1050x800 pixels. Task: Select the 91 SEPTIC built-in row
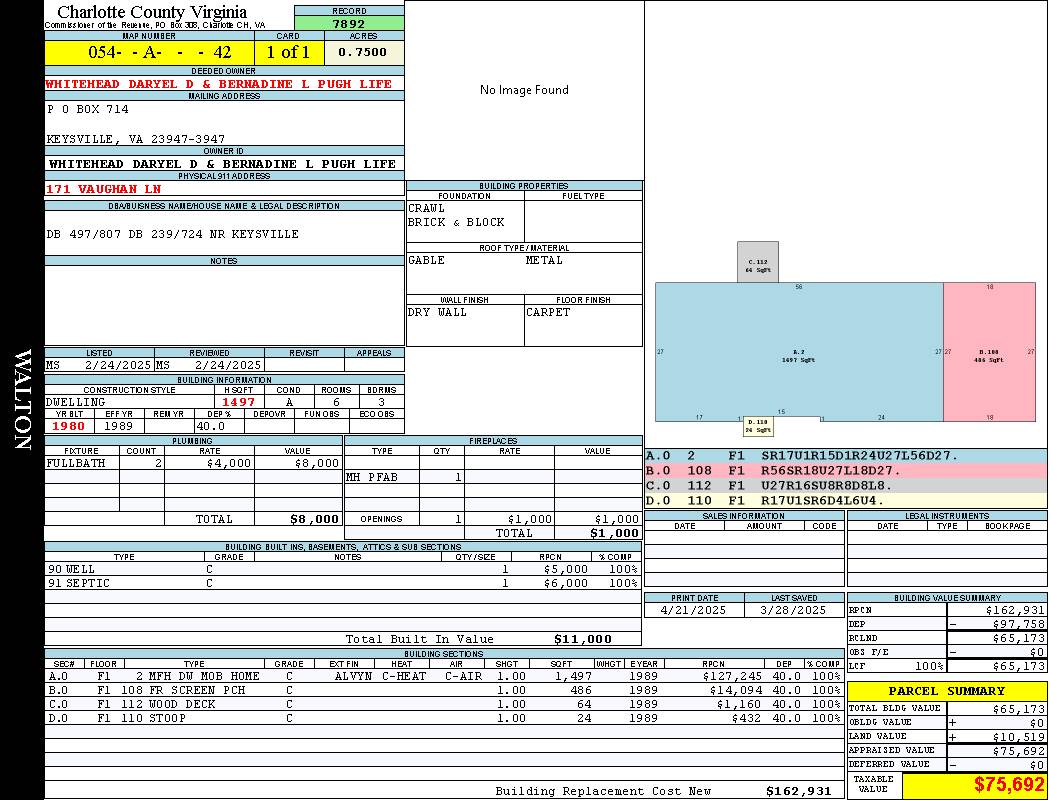(x=343, y=584)
